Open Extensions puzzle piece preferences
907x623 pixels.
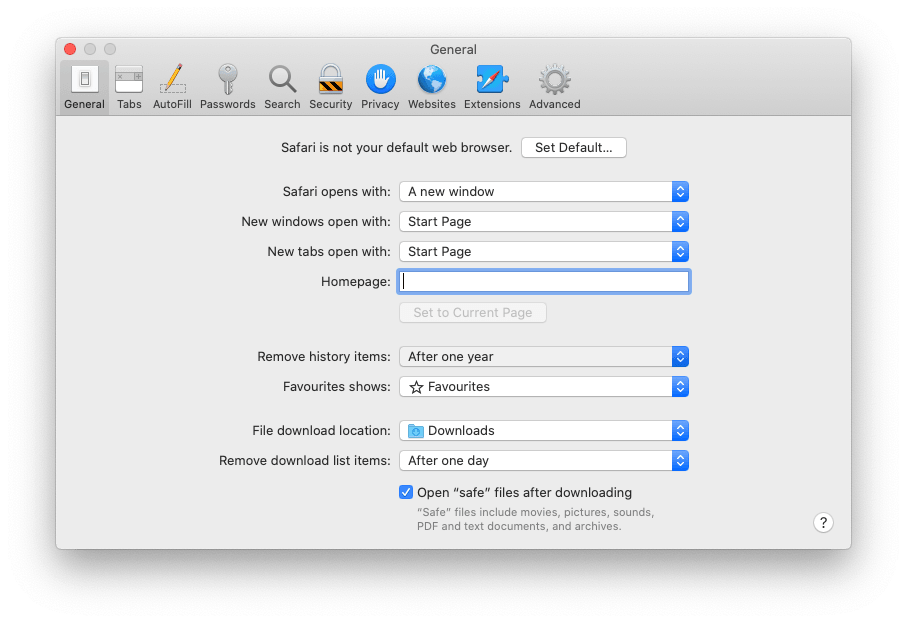[x=492, y=87]
